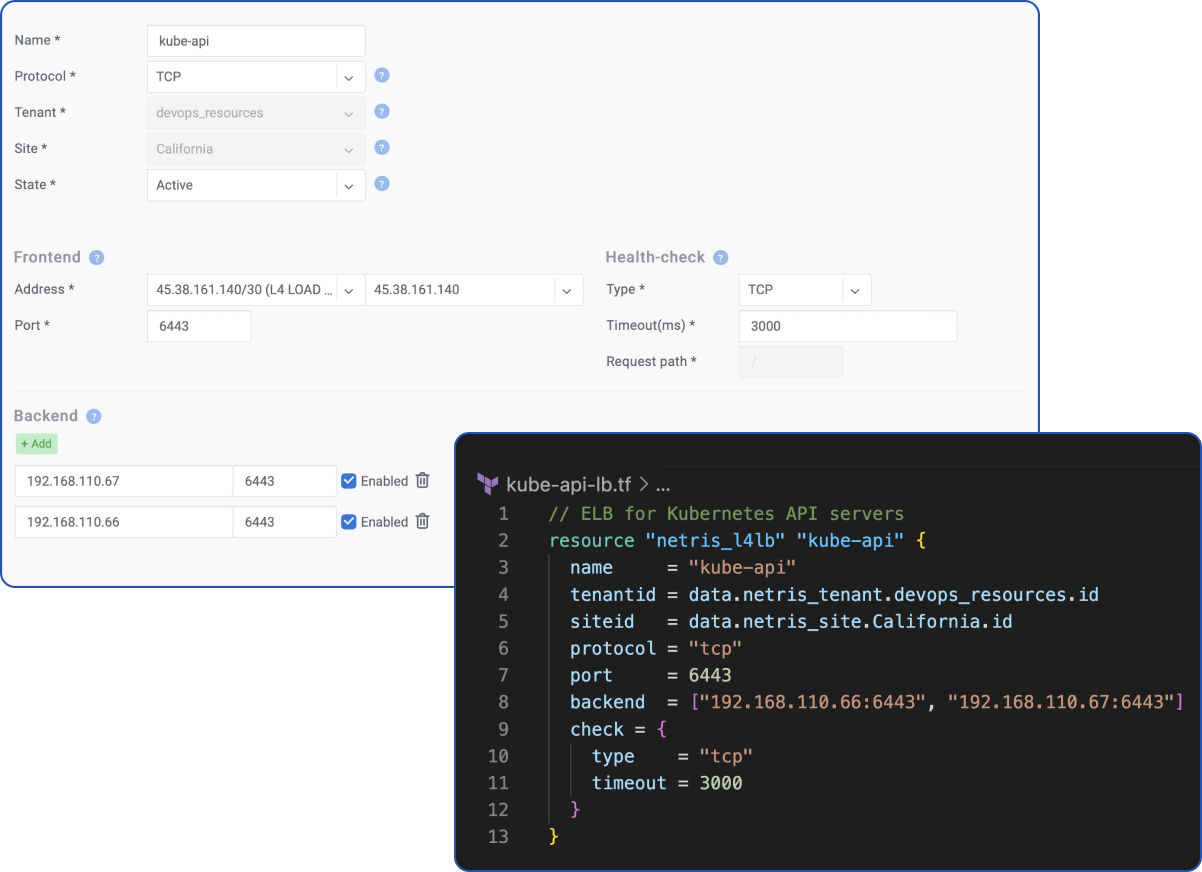
Task: Click the Site help question-mark icon
Action: (x=381, y=147)
